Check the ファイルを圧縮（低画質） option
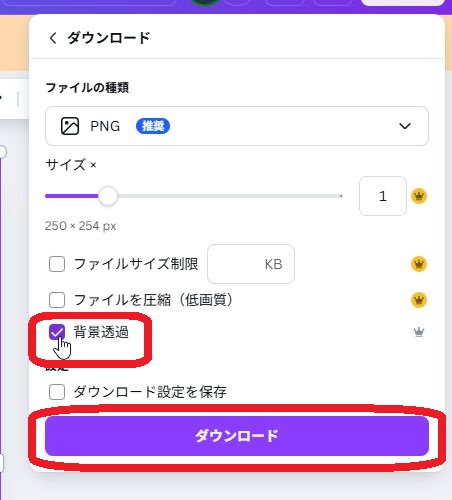The image size is (452, 500). click(x=57, y=300)
